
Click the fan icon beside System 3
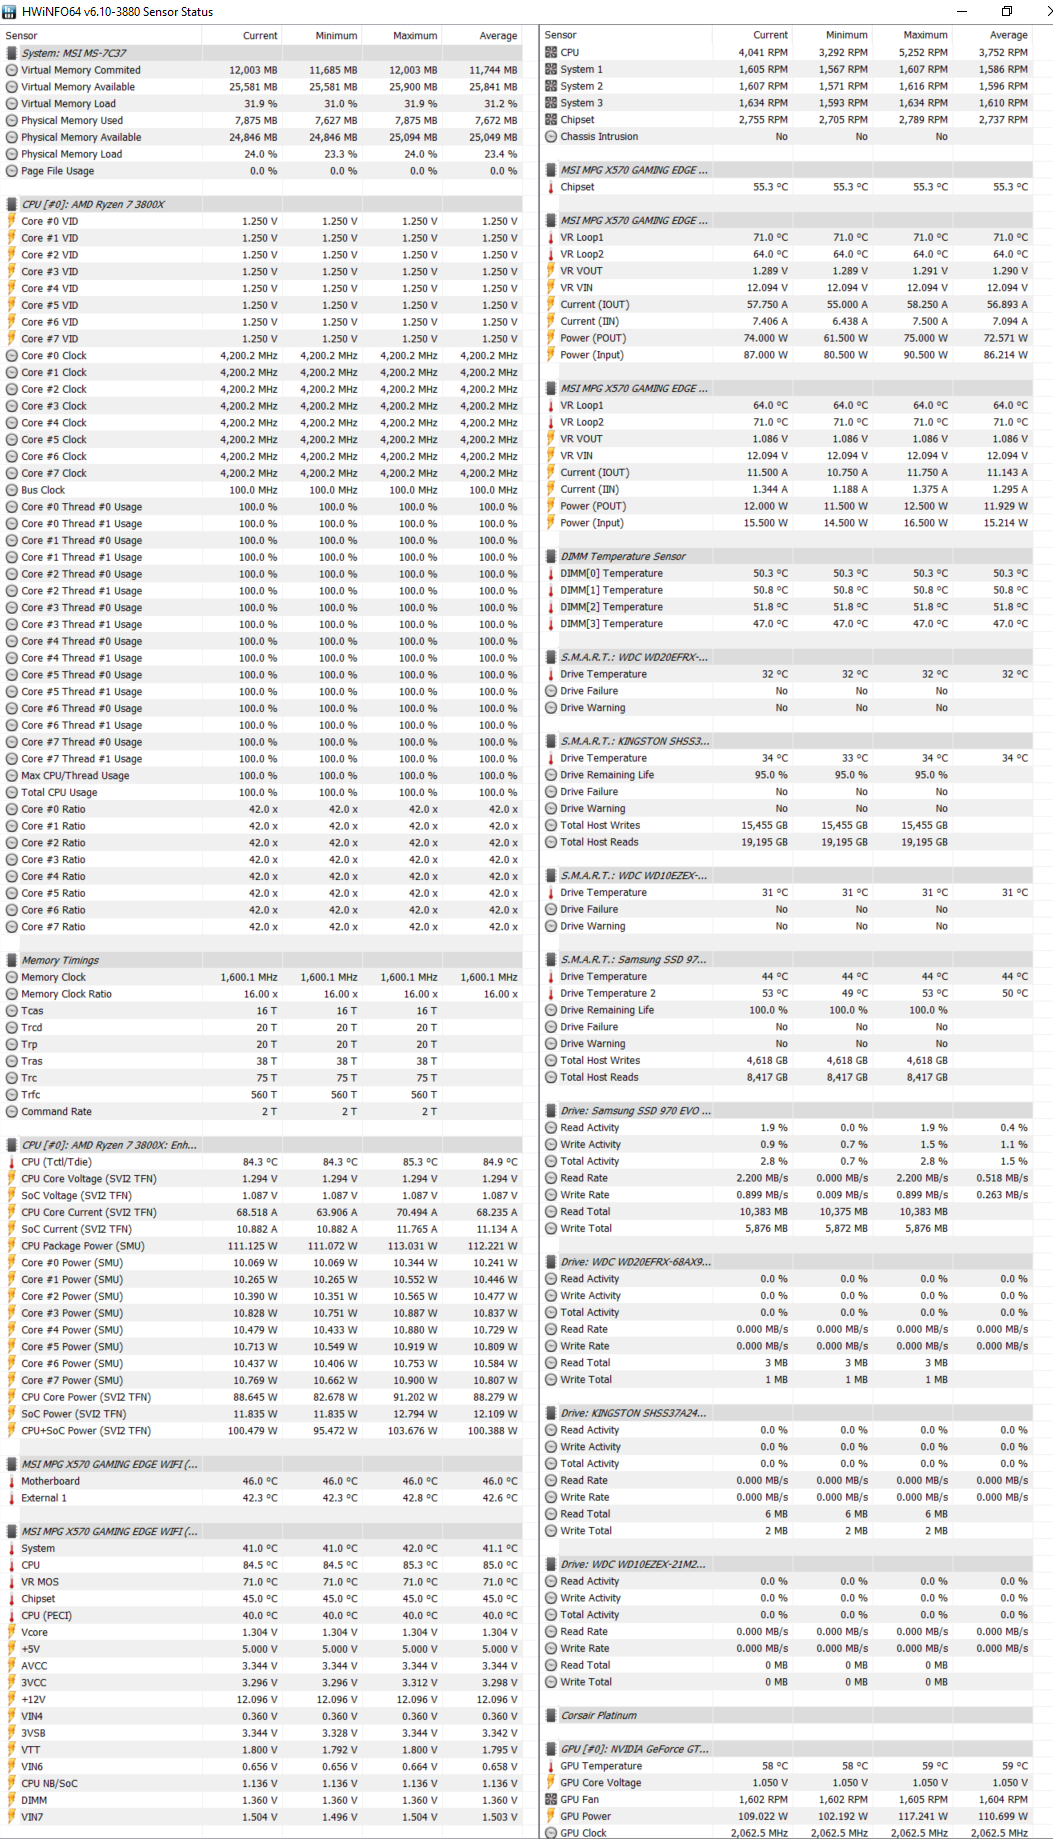point(551,103)
